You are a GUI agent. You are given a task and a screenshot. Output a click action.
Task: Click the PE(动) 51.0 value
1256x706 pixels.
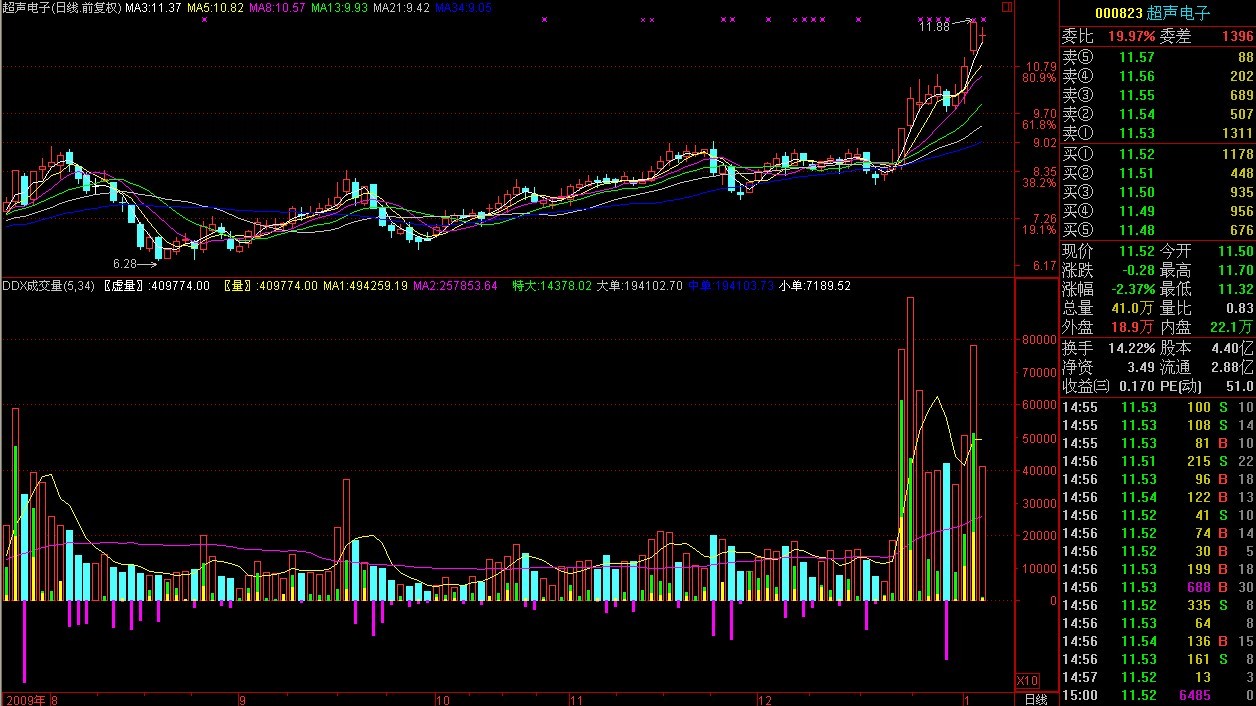[1239, 387]
